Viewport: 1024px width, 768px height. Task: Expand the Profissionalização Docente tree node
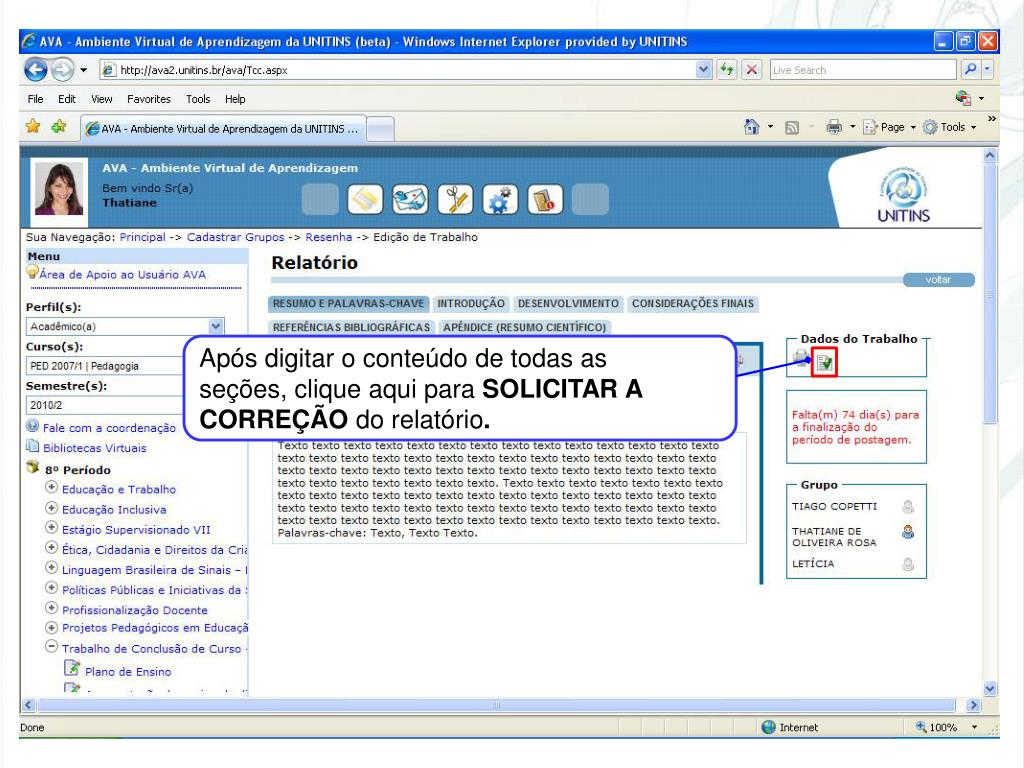(x=52, y=608)
